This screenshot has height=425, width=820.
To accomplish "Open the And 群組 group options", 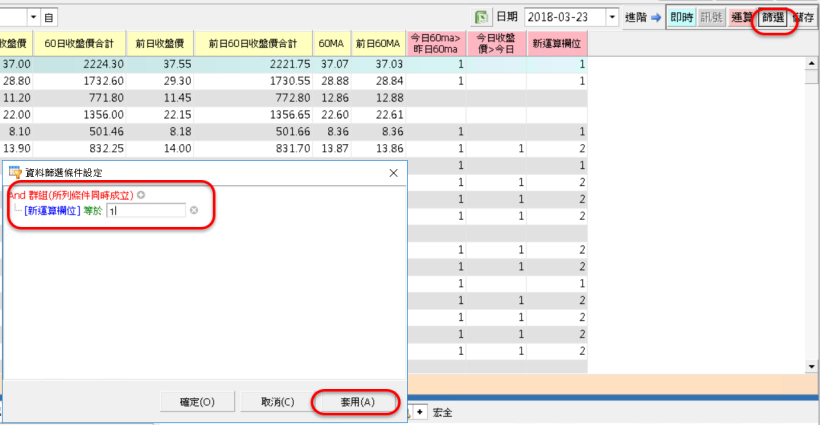I will [71, 196].
